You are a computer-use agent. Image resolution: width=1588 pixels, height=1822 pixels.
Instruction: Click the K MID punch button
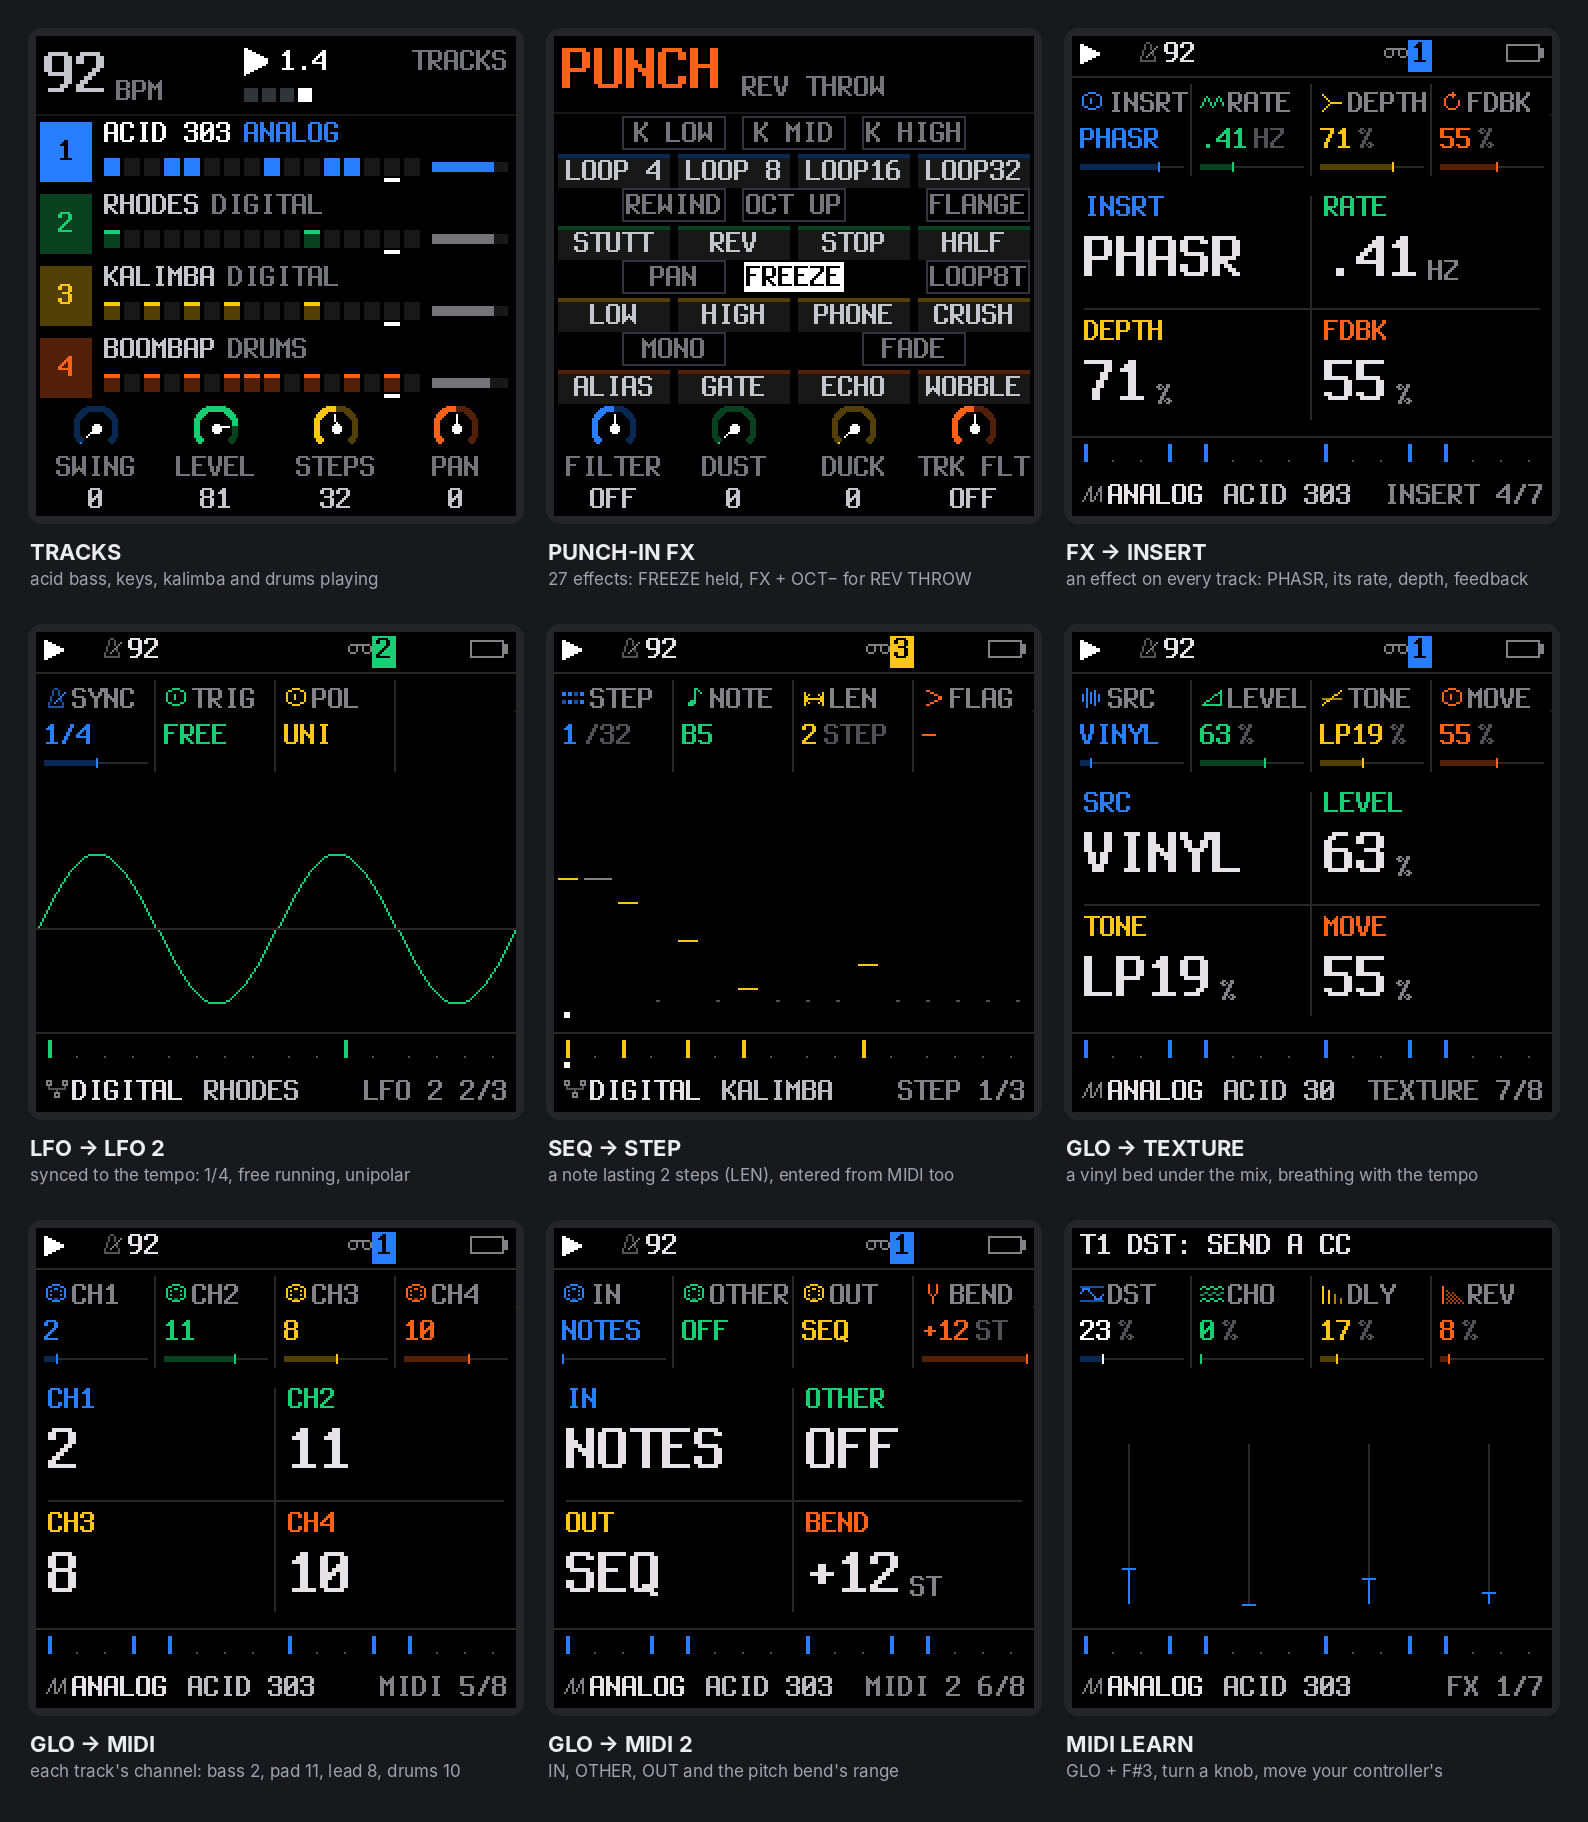tap(793, 132)
